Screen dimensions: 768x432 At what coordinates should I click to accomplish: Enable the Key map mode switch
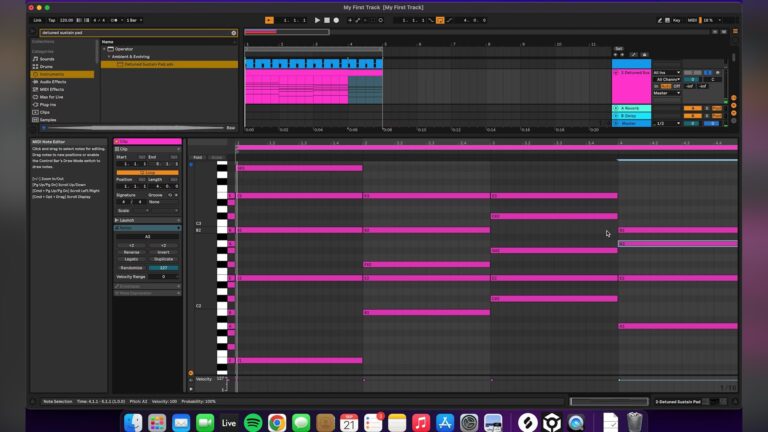(x=676, y=20)
